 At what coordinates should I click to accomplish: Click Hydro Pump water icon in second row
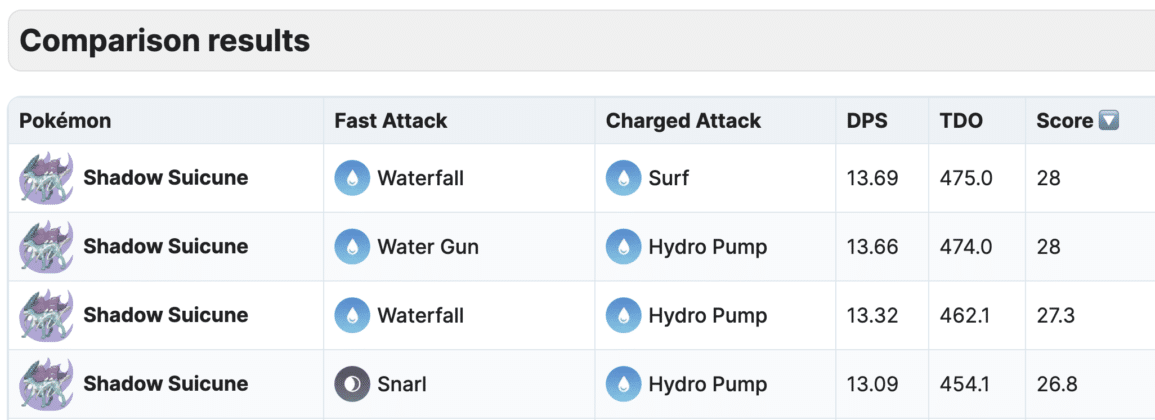tap(623, 247)
